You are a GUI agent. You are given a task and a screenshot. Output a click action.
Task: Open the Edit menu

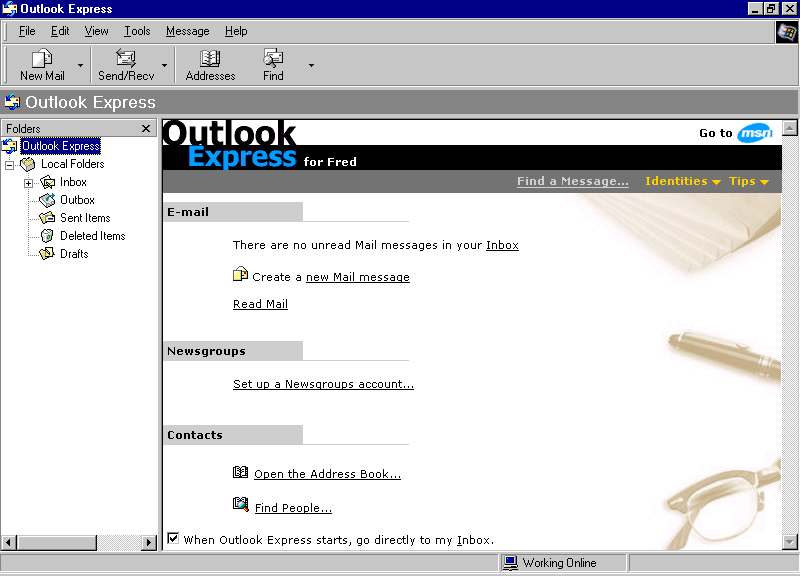(60, 31)
